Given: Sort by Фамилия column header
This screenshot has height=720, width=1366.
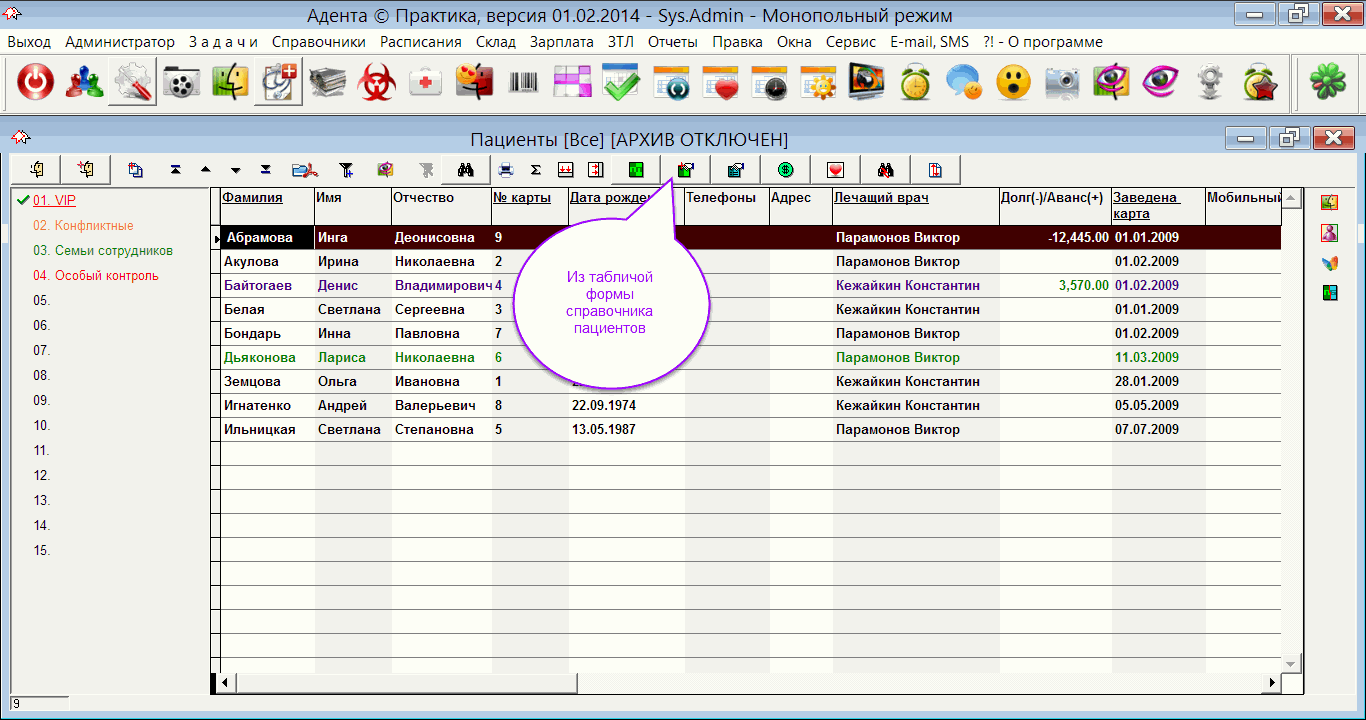Looking at the screenshot, I should click(252, 198).
